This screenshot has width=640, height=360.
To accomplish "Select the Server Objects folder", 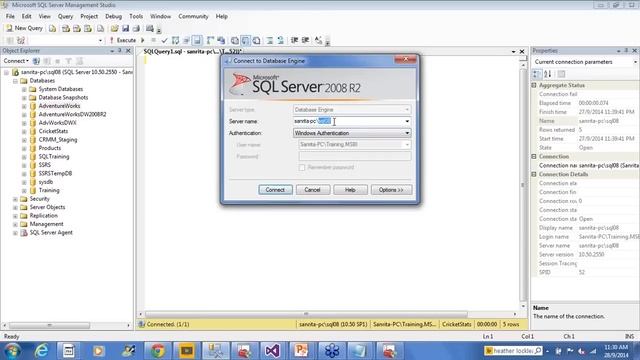I will pos(47,207).
